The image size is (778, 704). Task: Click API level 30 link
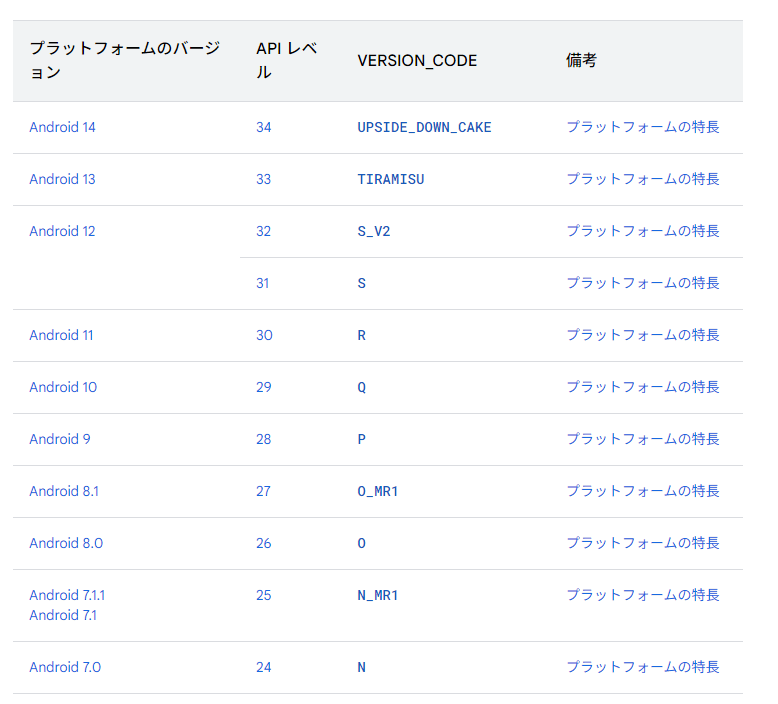pyautogui.click(x=264, y=335)
